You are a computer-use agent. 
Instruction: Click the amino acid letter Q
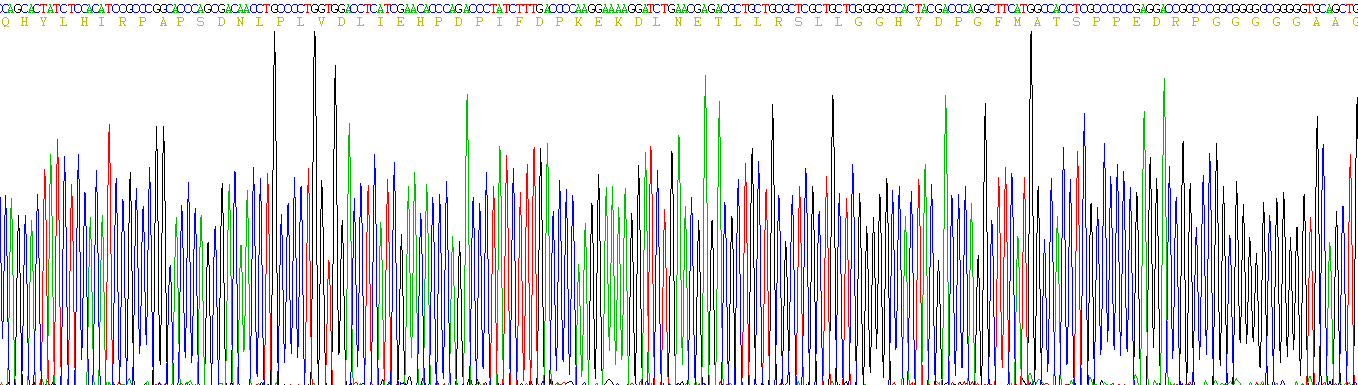(x=6, y=22)
